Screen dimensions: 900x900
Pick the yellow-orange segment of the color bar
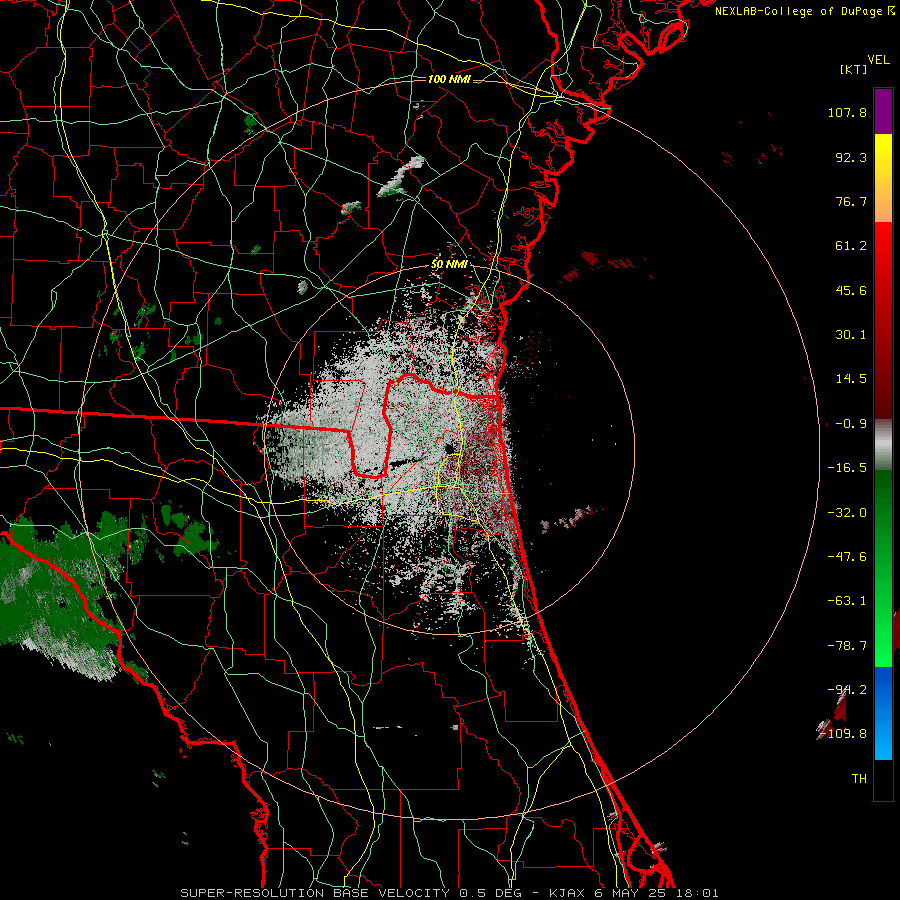tap(883, 178)
